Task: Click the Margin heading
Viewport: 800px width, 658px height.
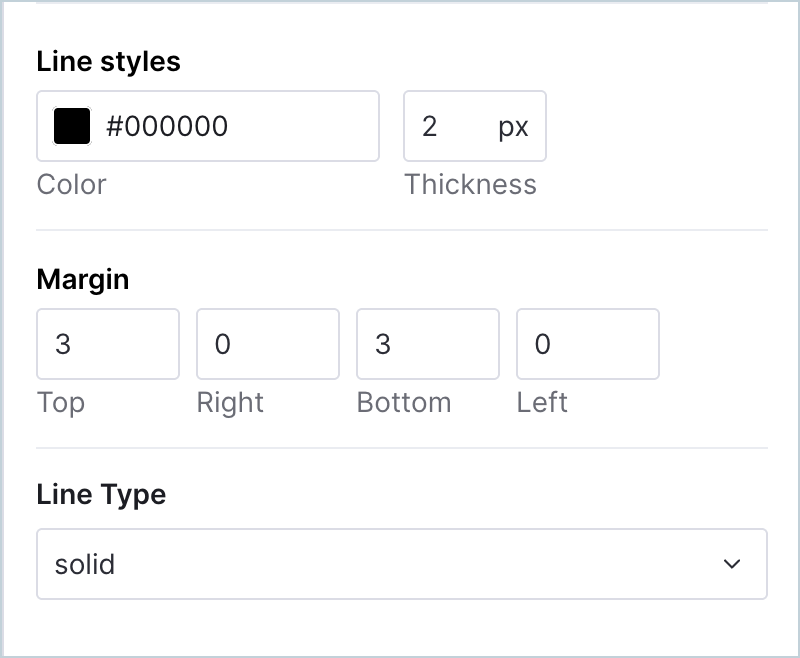Action: [83, 280]
